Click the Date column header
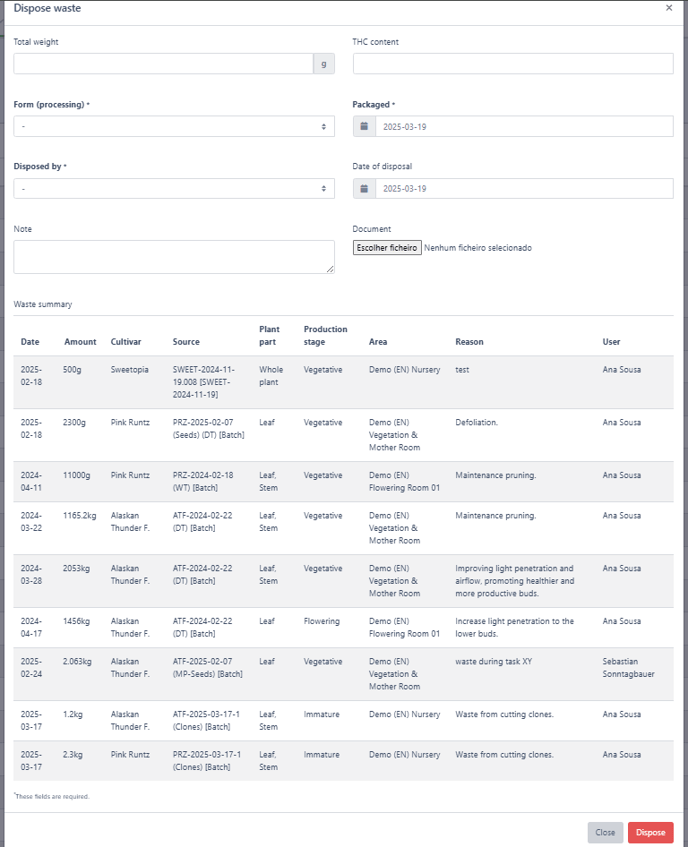This screenshot has height=847, width=688. [30, 341]
